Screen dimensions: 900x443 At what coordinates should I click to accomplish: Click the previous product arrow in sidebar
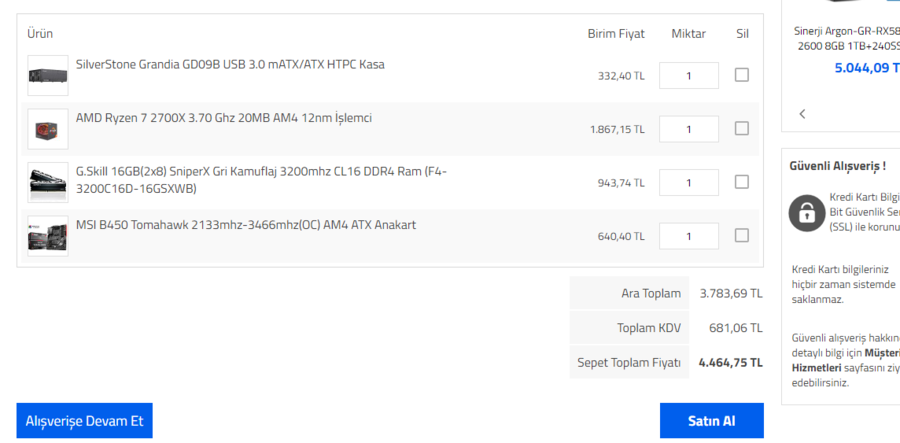tap(802, 114)
